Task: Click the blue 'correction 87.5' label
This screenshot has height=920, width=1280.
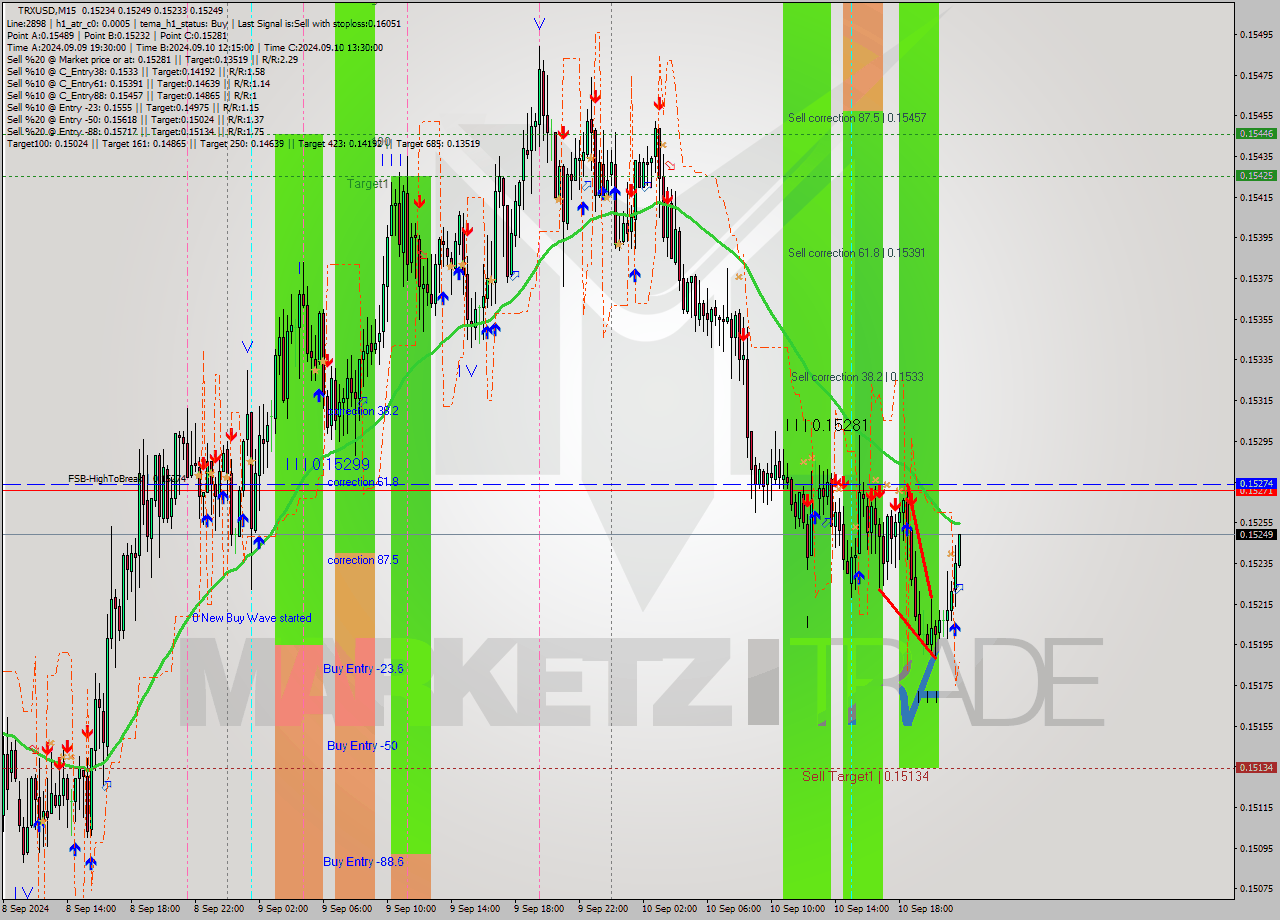Action: pyautogui.click(x=363, y=560)
